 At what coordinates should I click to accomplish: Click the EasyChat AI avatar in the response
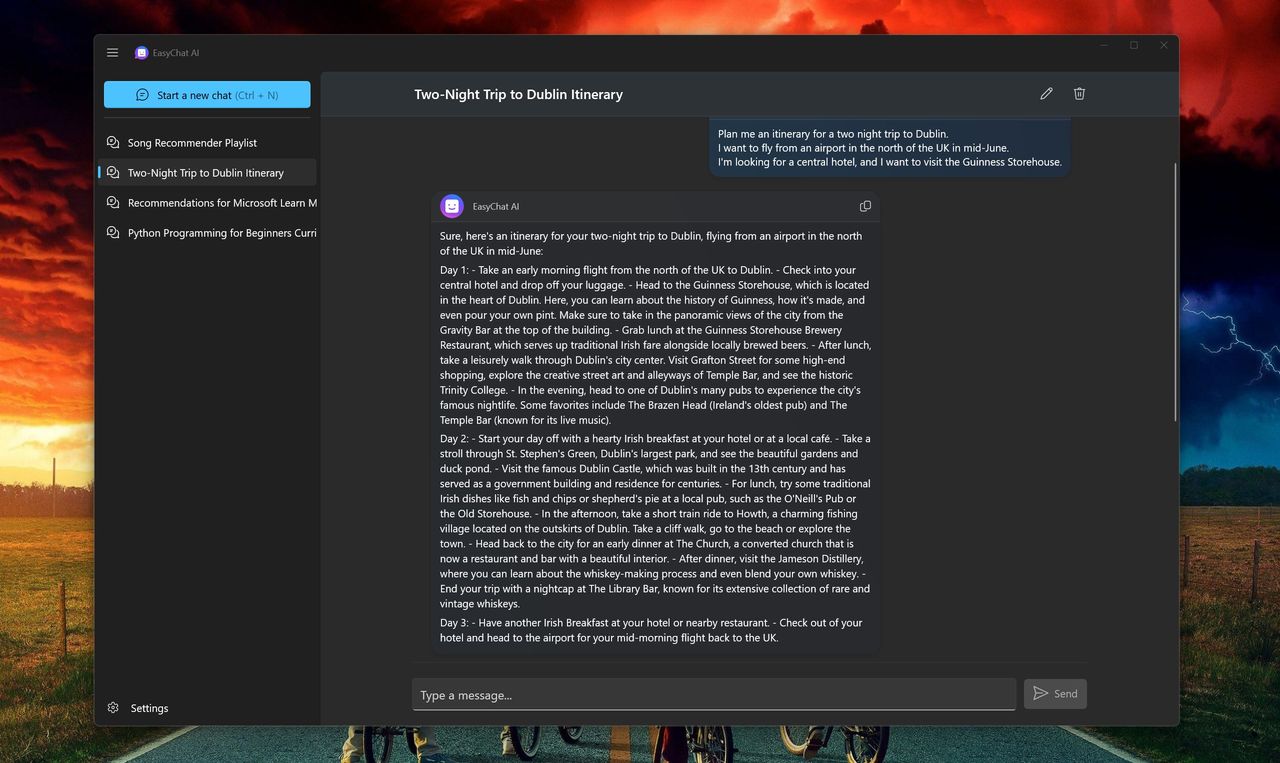pos(452,206)
